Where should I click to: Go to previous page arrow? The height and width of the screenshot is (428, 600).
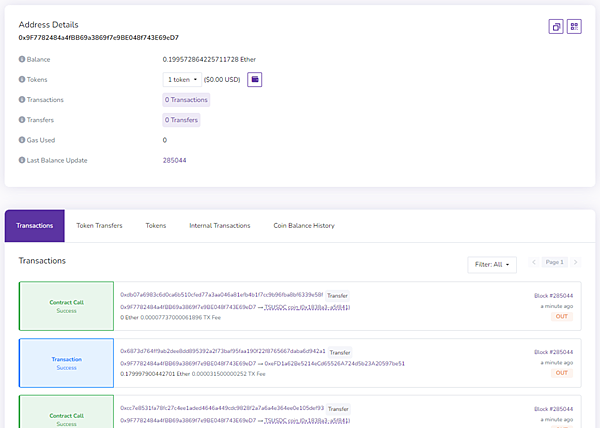click(x=534, y=262)
